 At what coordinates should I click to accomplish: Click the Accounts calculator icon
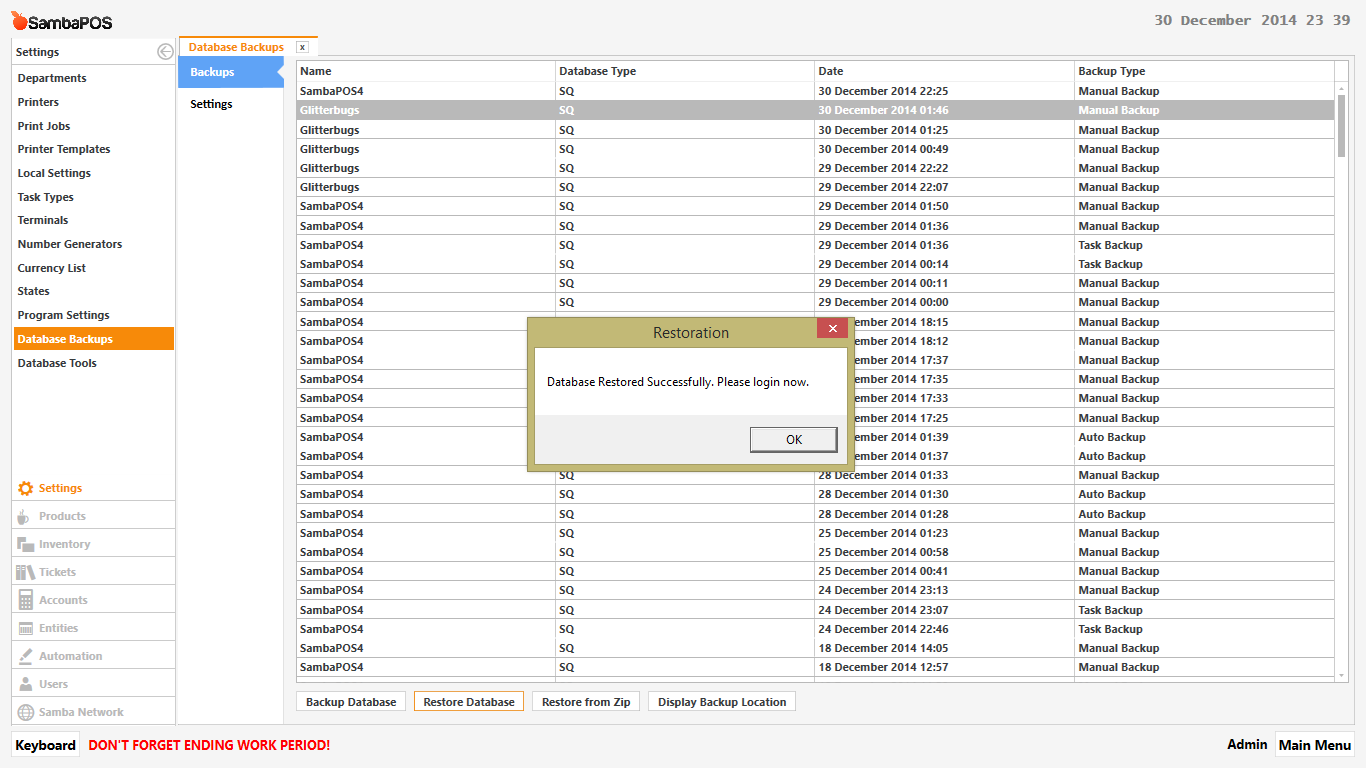click(25, 600)
